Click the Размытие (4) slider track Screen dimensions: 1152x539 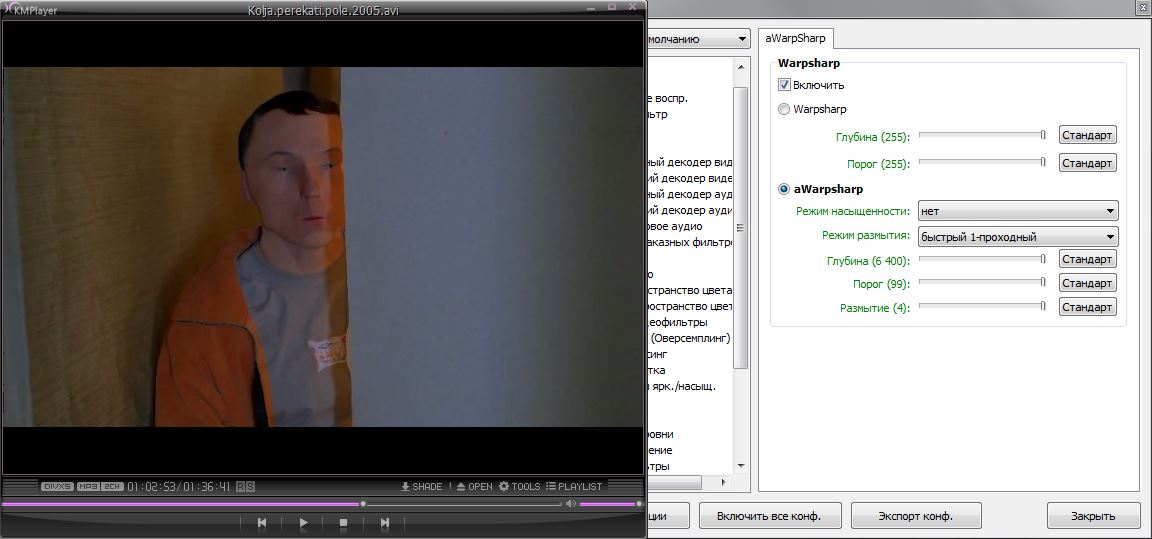(980, 307)
